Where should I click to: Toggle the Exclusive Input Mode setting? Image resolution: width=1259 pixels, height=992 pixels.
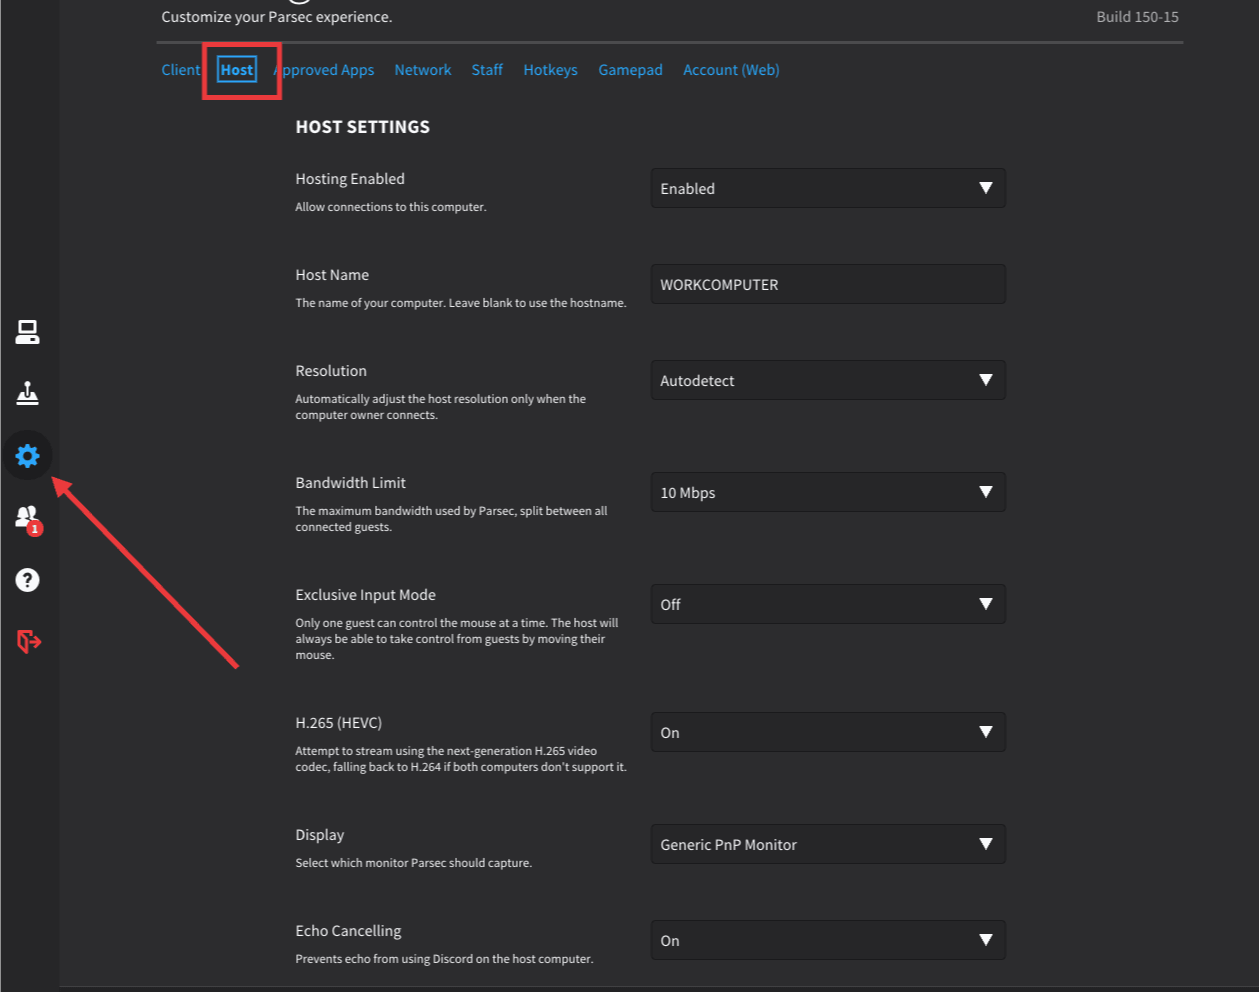point(827,604)
